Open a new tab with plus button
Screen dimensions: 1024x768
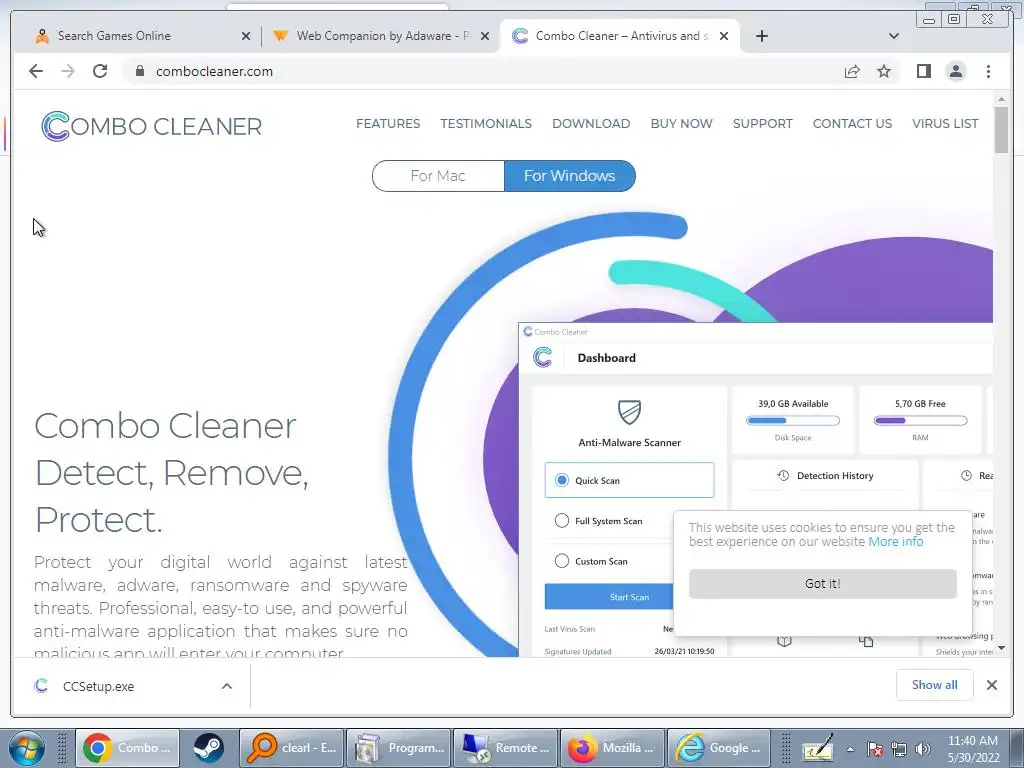click(761, 36)
